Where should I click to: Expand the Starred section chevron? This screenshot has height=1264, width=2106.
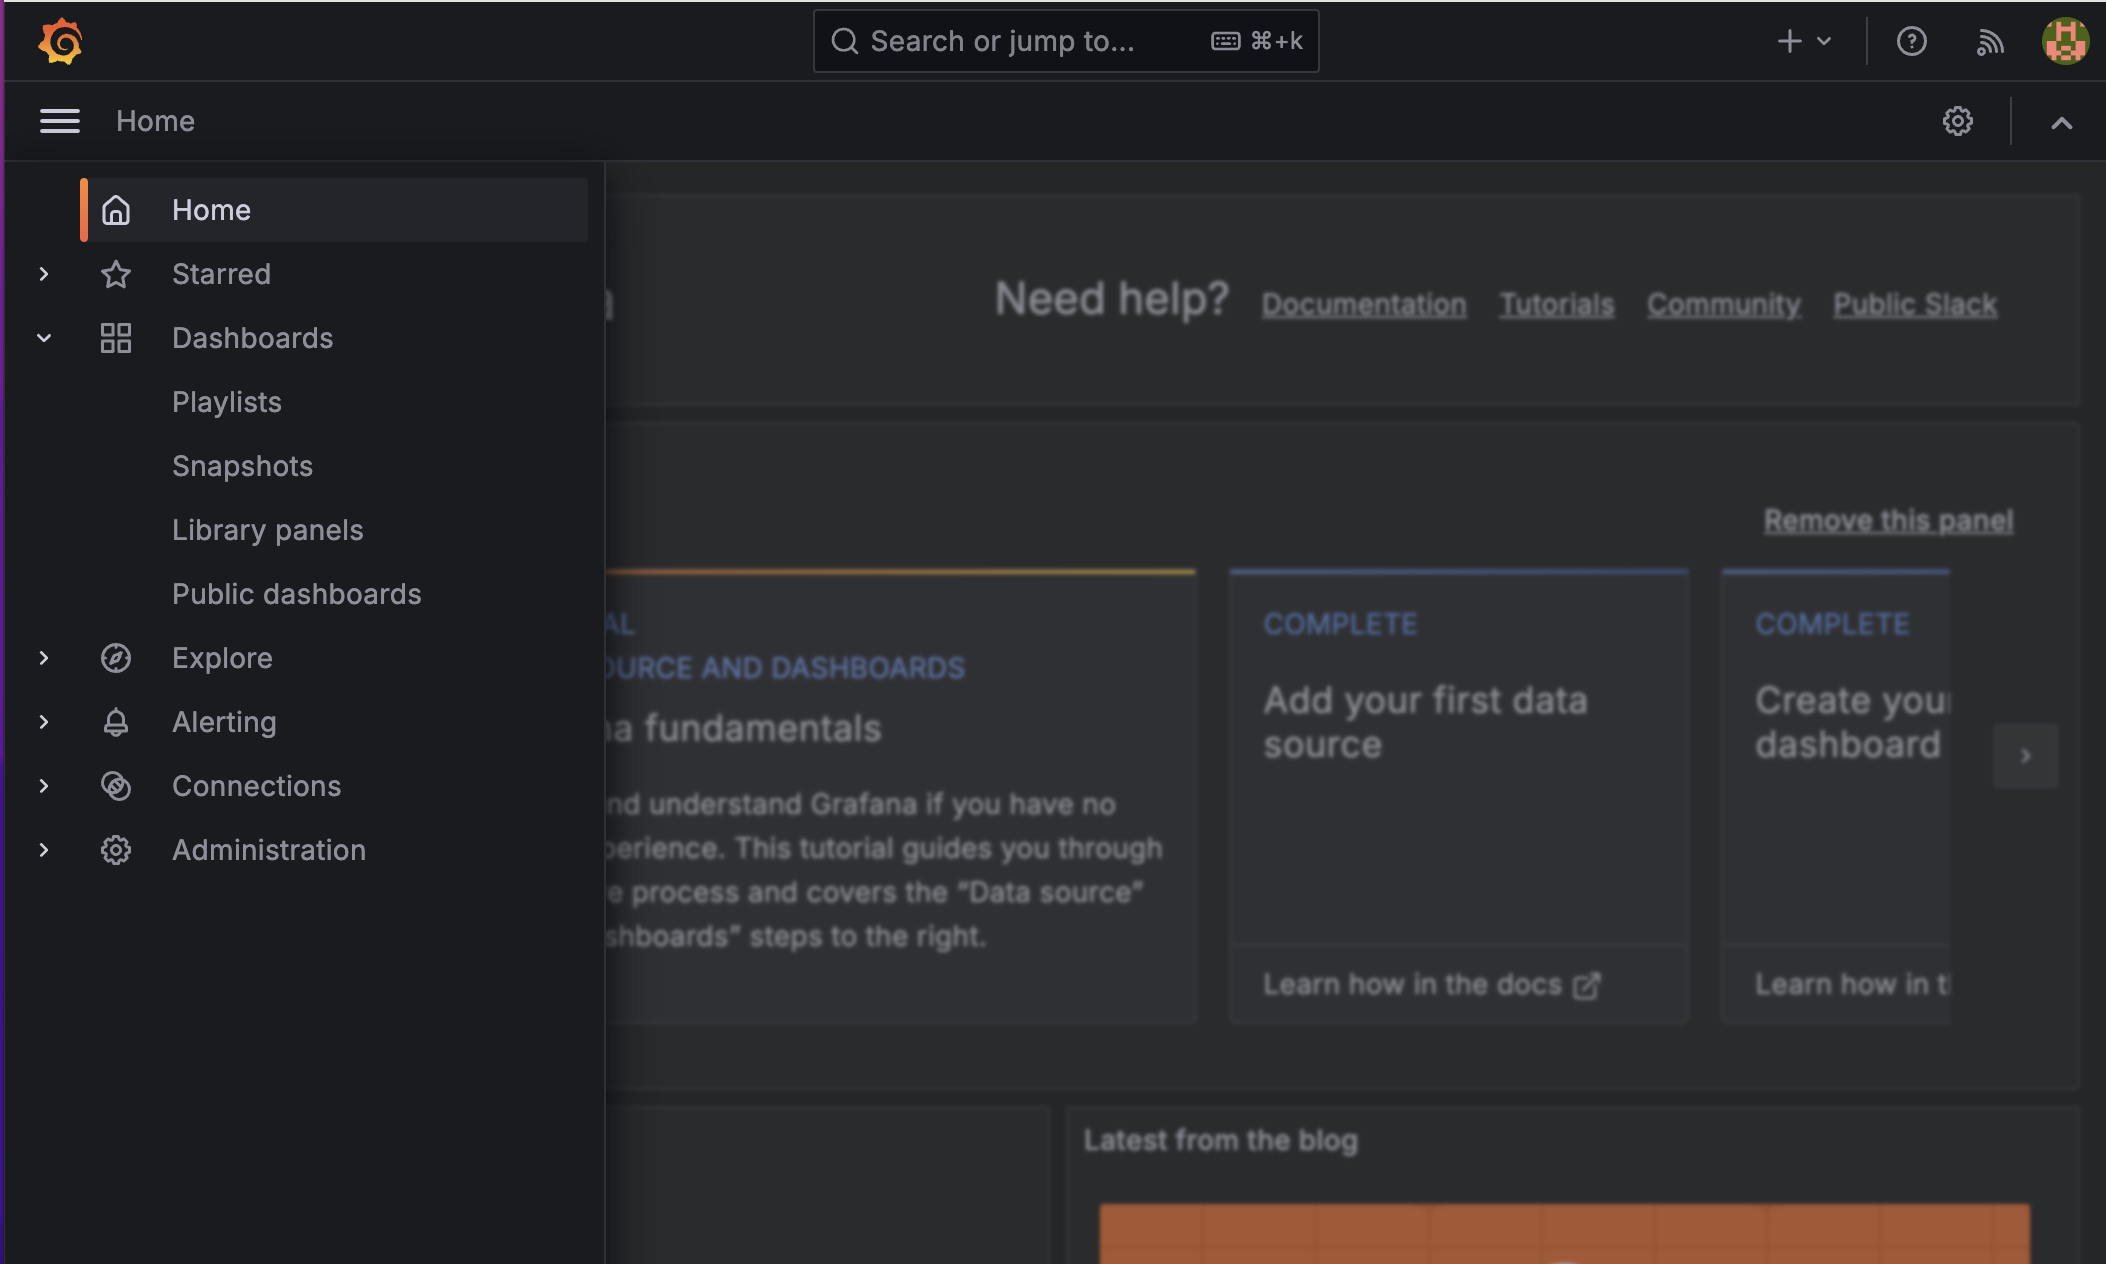tap(44, 274)
